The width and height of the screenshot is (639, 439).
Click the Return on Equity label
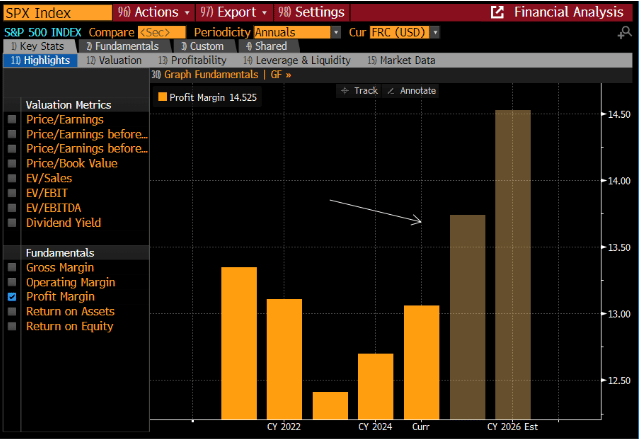(69, 326)
